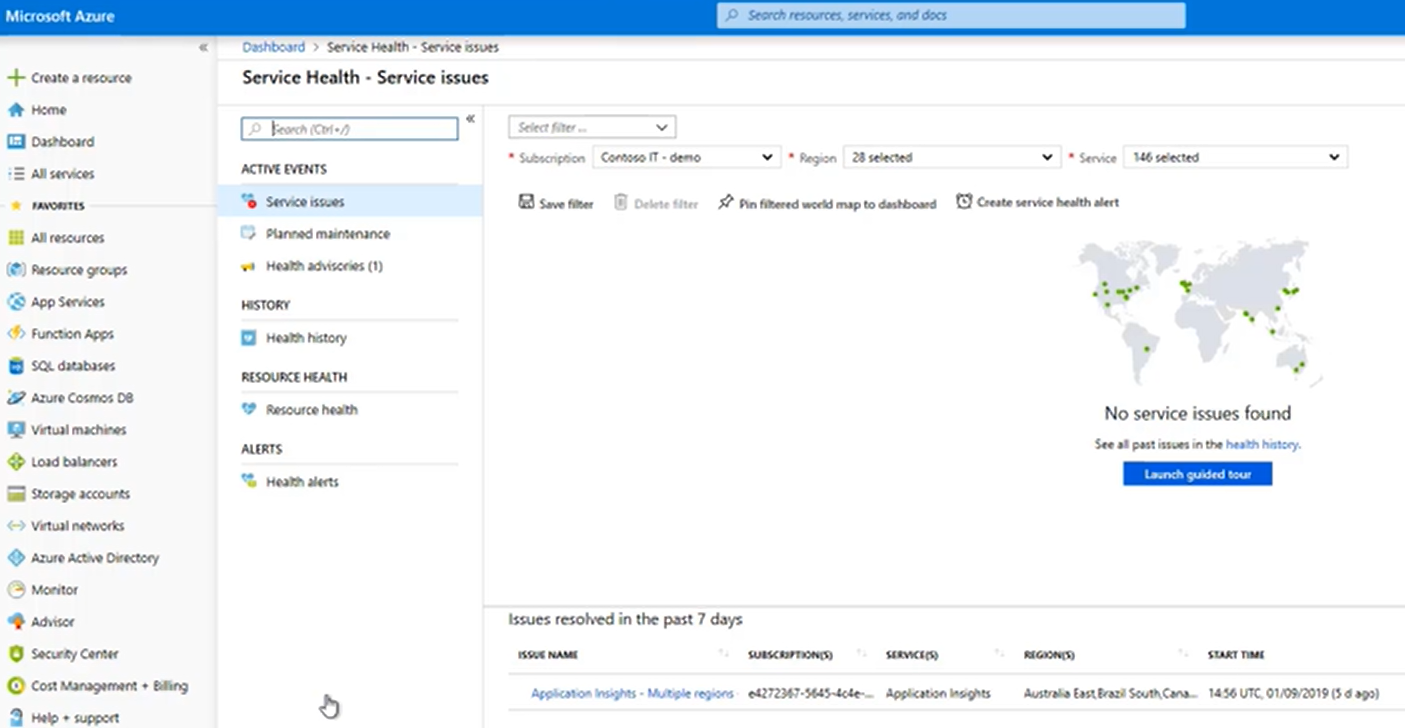
Task: Collapse the Service Health menu pane
Action: pos(470,118)
